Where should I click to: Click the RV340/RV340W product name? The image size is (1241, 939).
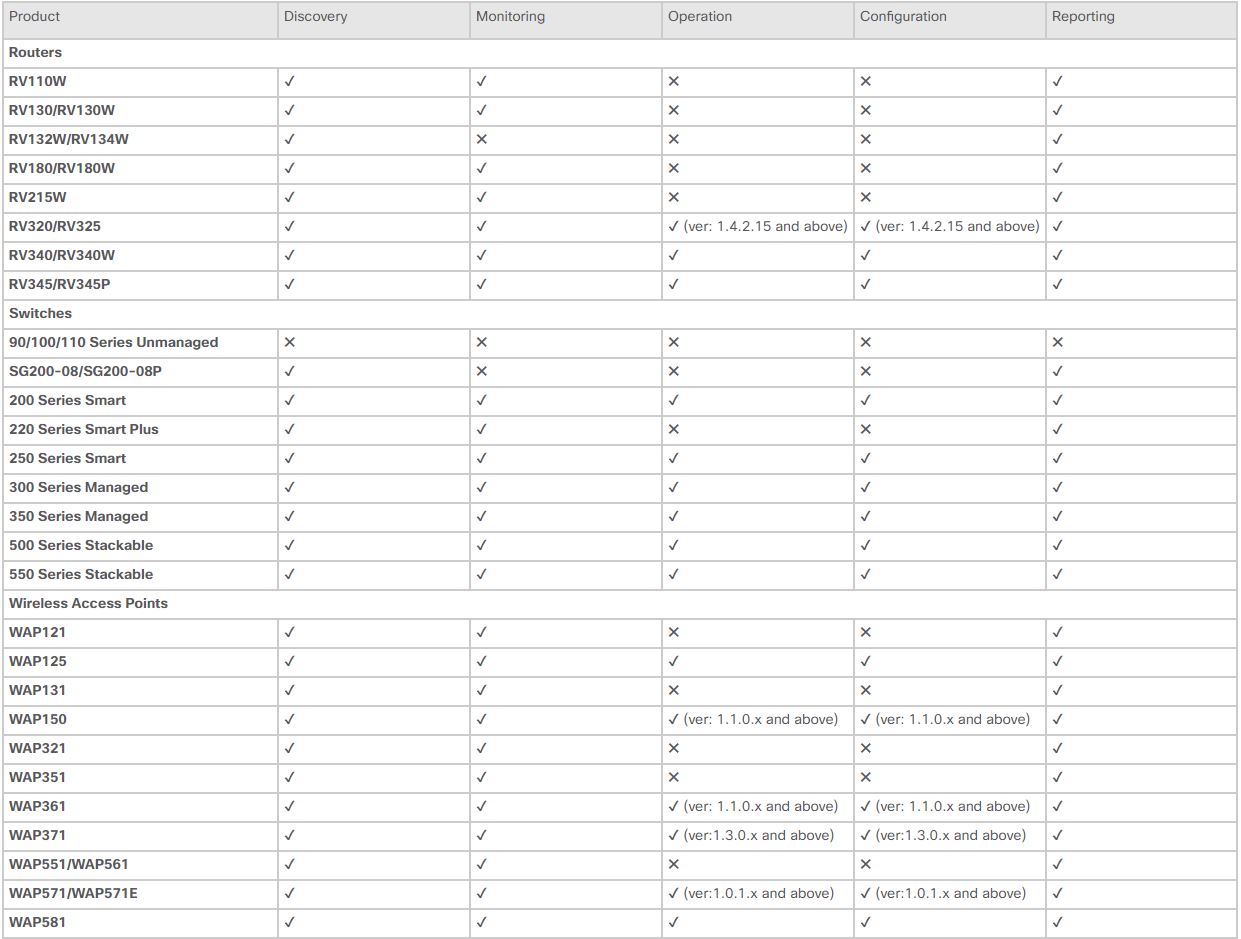[62, 255]
